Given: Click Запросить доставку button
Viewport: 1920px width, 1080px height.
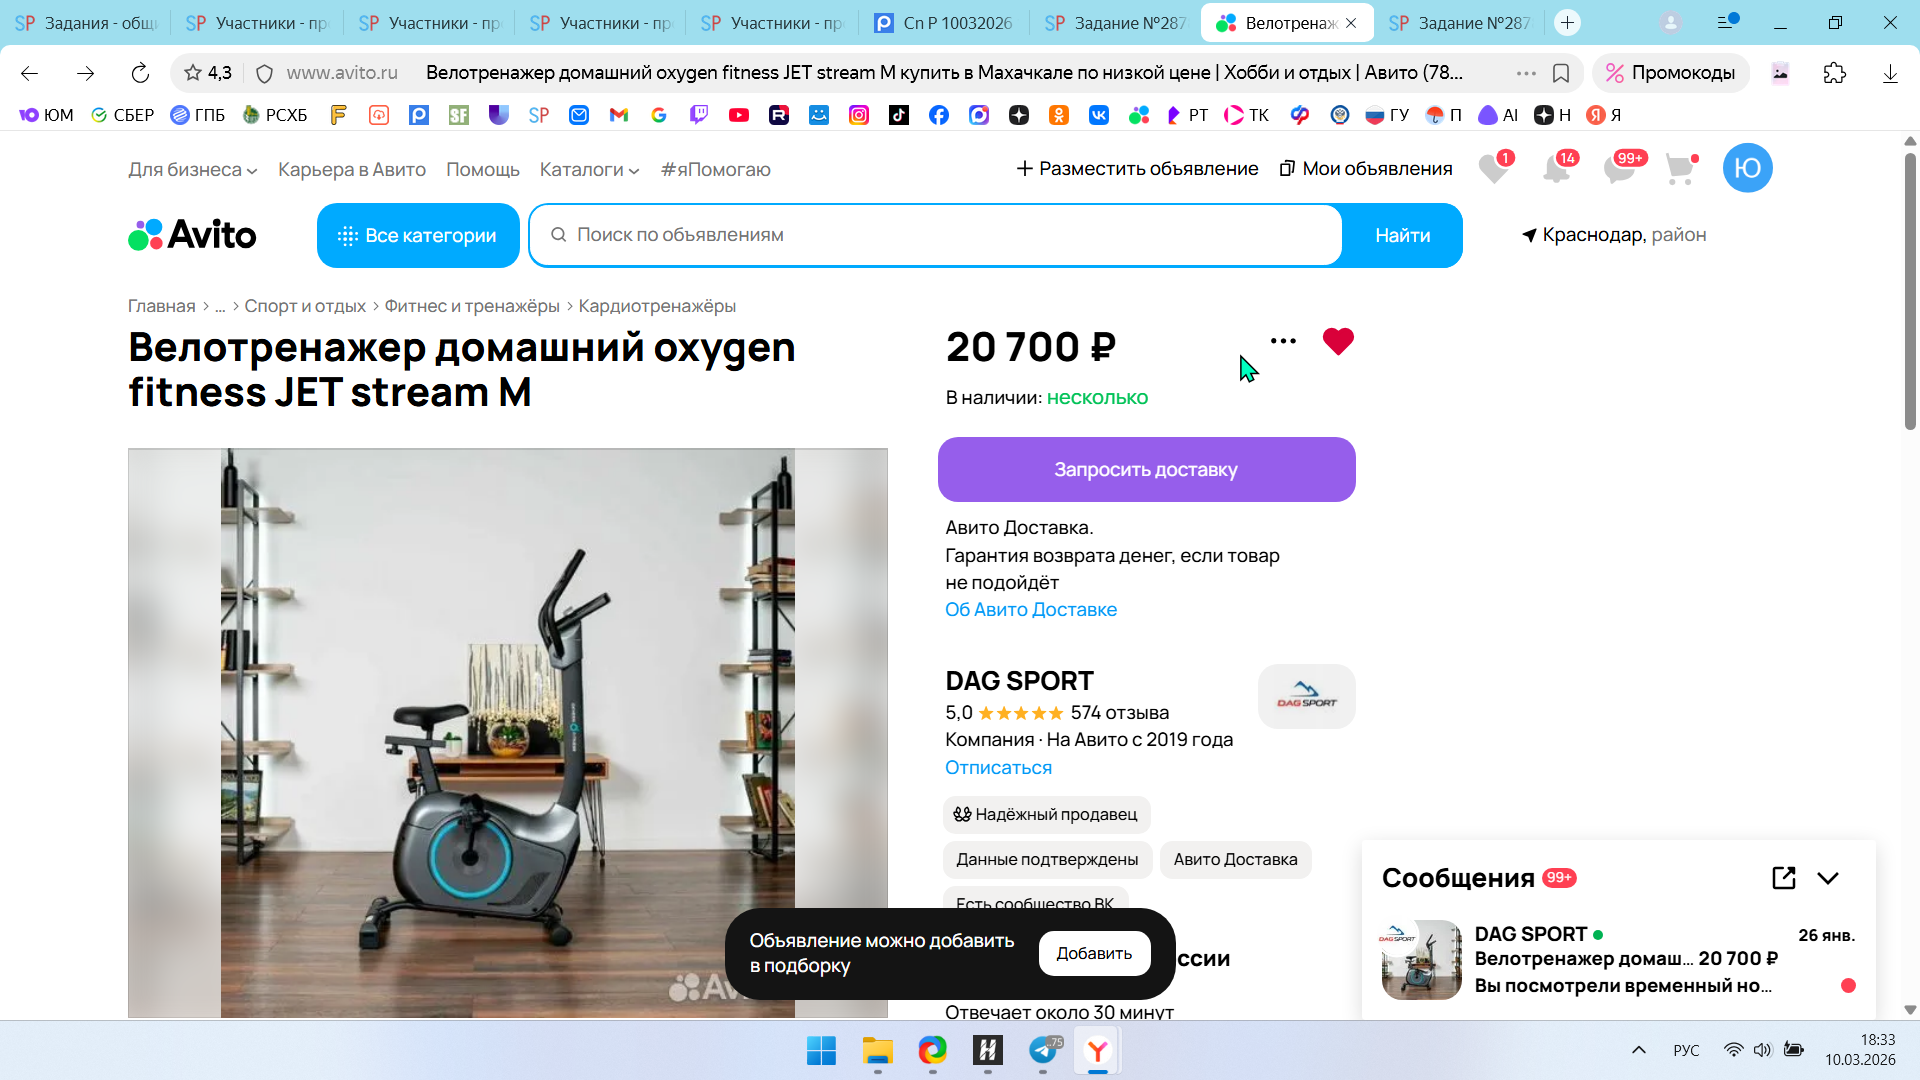Looking at the screenshot, I should (1146, 470).
